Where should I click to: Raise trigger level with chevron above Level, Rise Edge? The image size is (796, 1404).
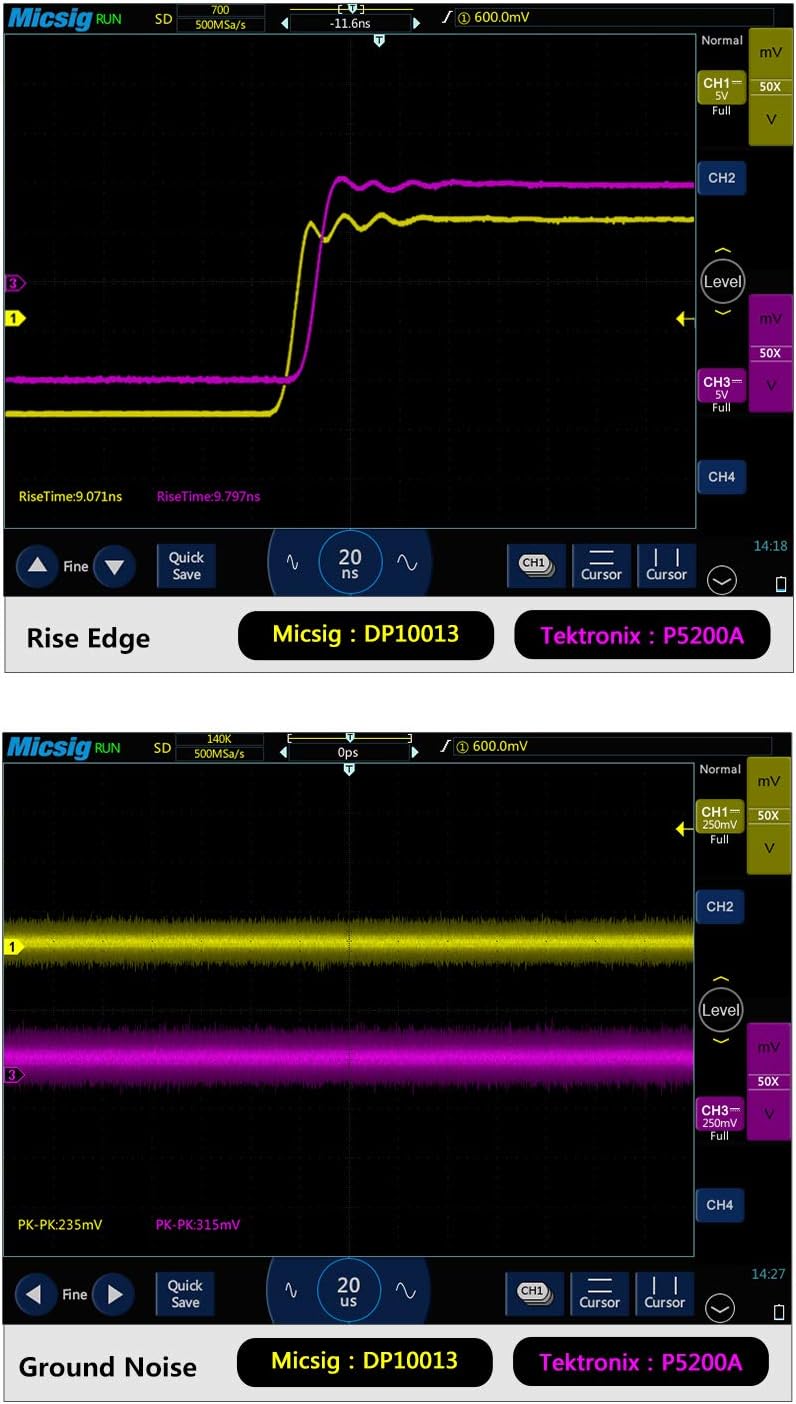point(723,250)
